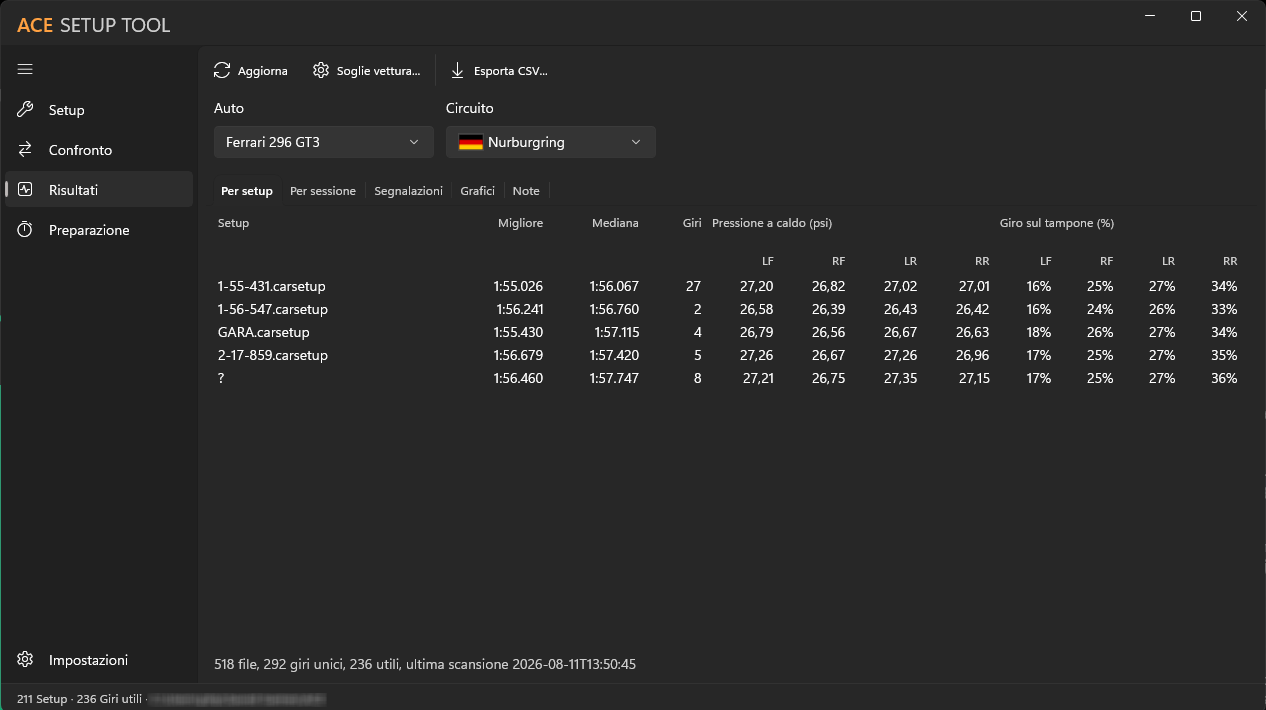1266x710 pixels.
Task: Click the Aggiorna button label
Action: coord(263,71)
